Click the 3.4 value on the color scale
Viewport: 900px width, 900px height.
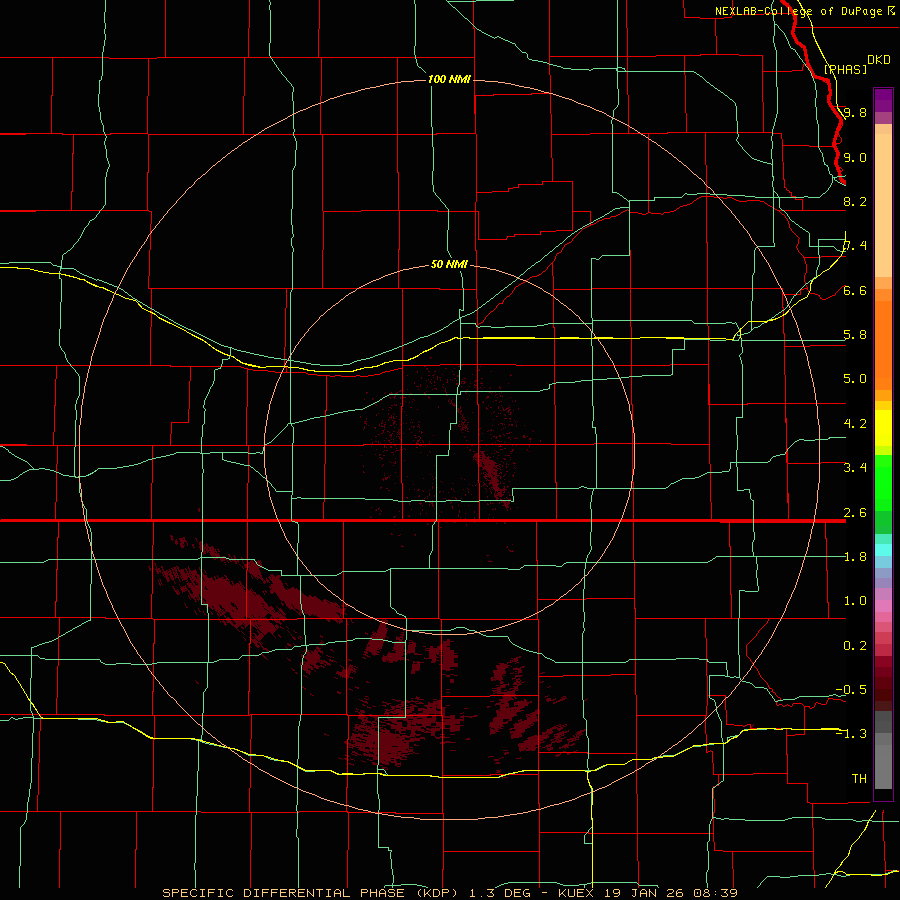855,468
